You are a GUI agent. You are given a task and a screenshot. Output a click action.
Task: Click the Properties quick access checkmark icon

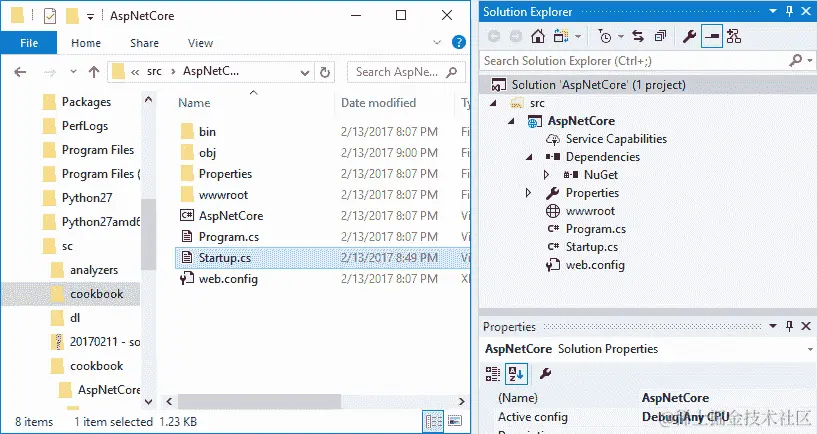pyautogui.click(x=50, y=16)
